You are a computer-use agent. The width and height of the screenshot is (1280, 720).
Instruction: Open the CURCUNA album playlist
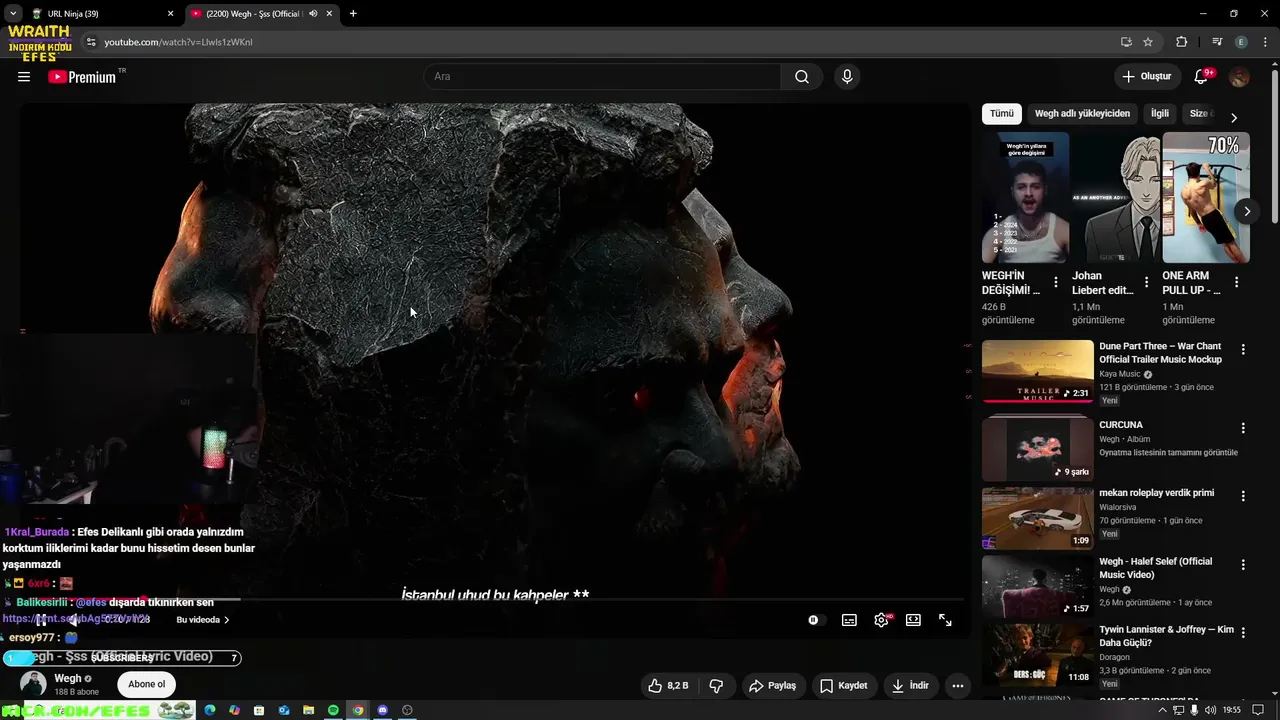(x=1038, y=449)
